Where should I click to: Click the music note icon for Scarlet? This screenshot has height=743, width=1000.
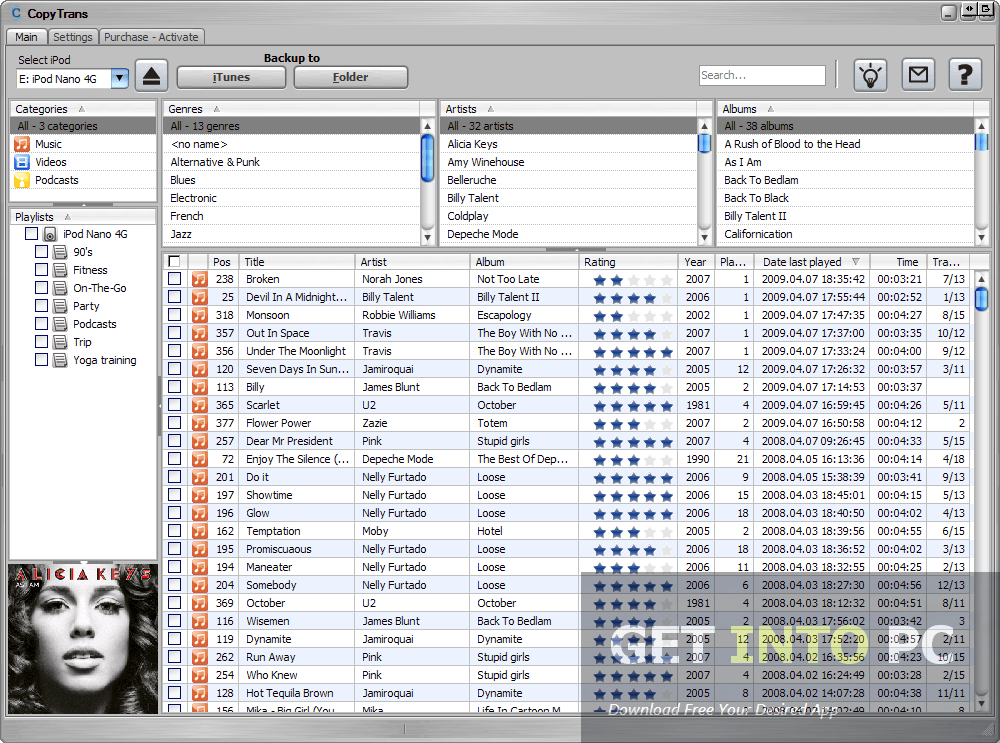point(200,405)
